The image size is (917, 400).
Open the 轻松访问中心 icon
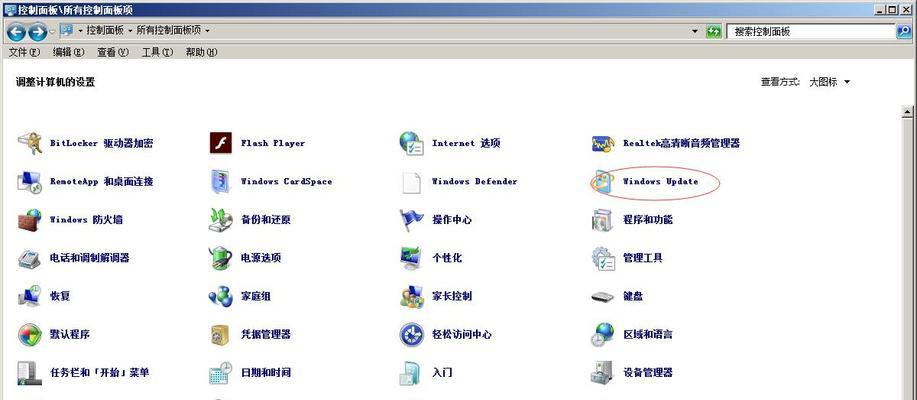tap(412, 335)
